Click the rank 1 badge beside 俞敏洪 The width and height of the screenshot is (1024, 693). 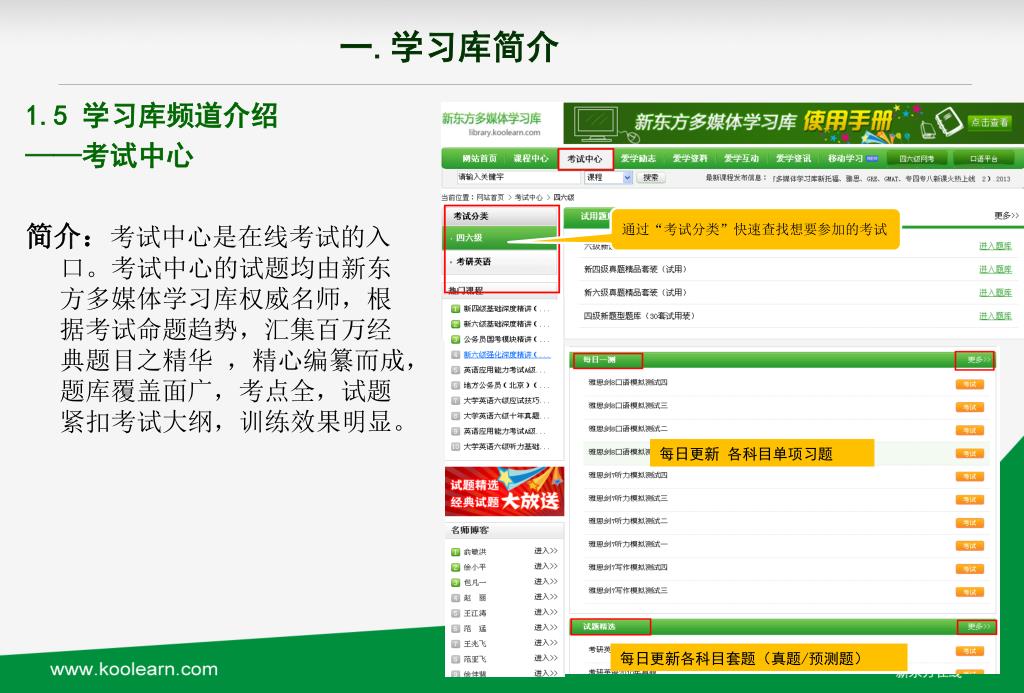coord(456,552)
